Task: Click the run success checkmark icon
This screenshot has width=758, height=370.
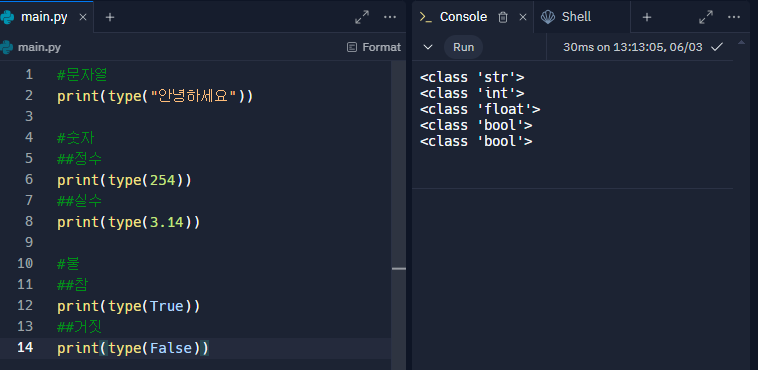Action: coord(717,47)
